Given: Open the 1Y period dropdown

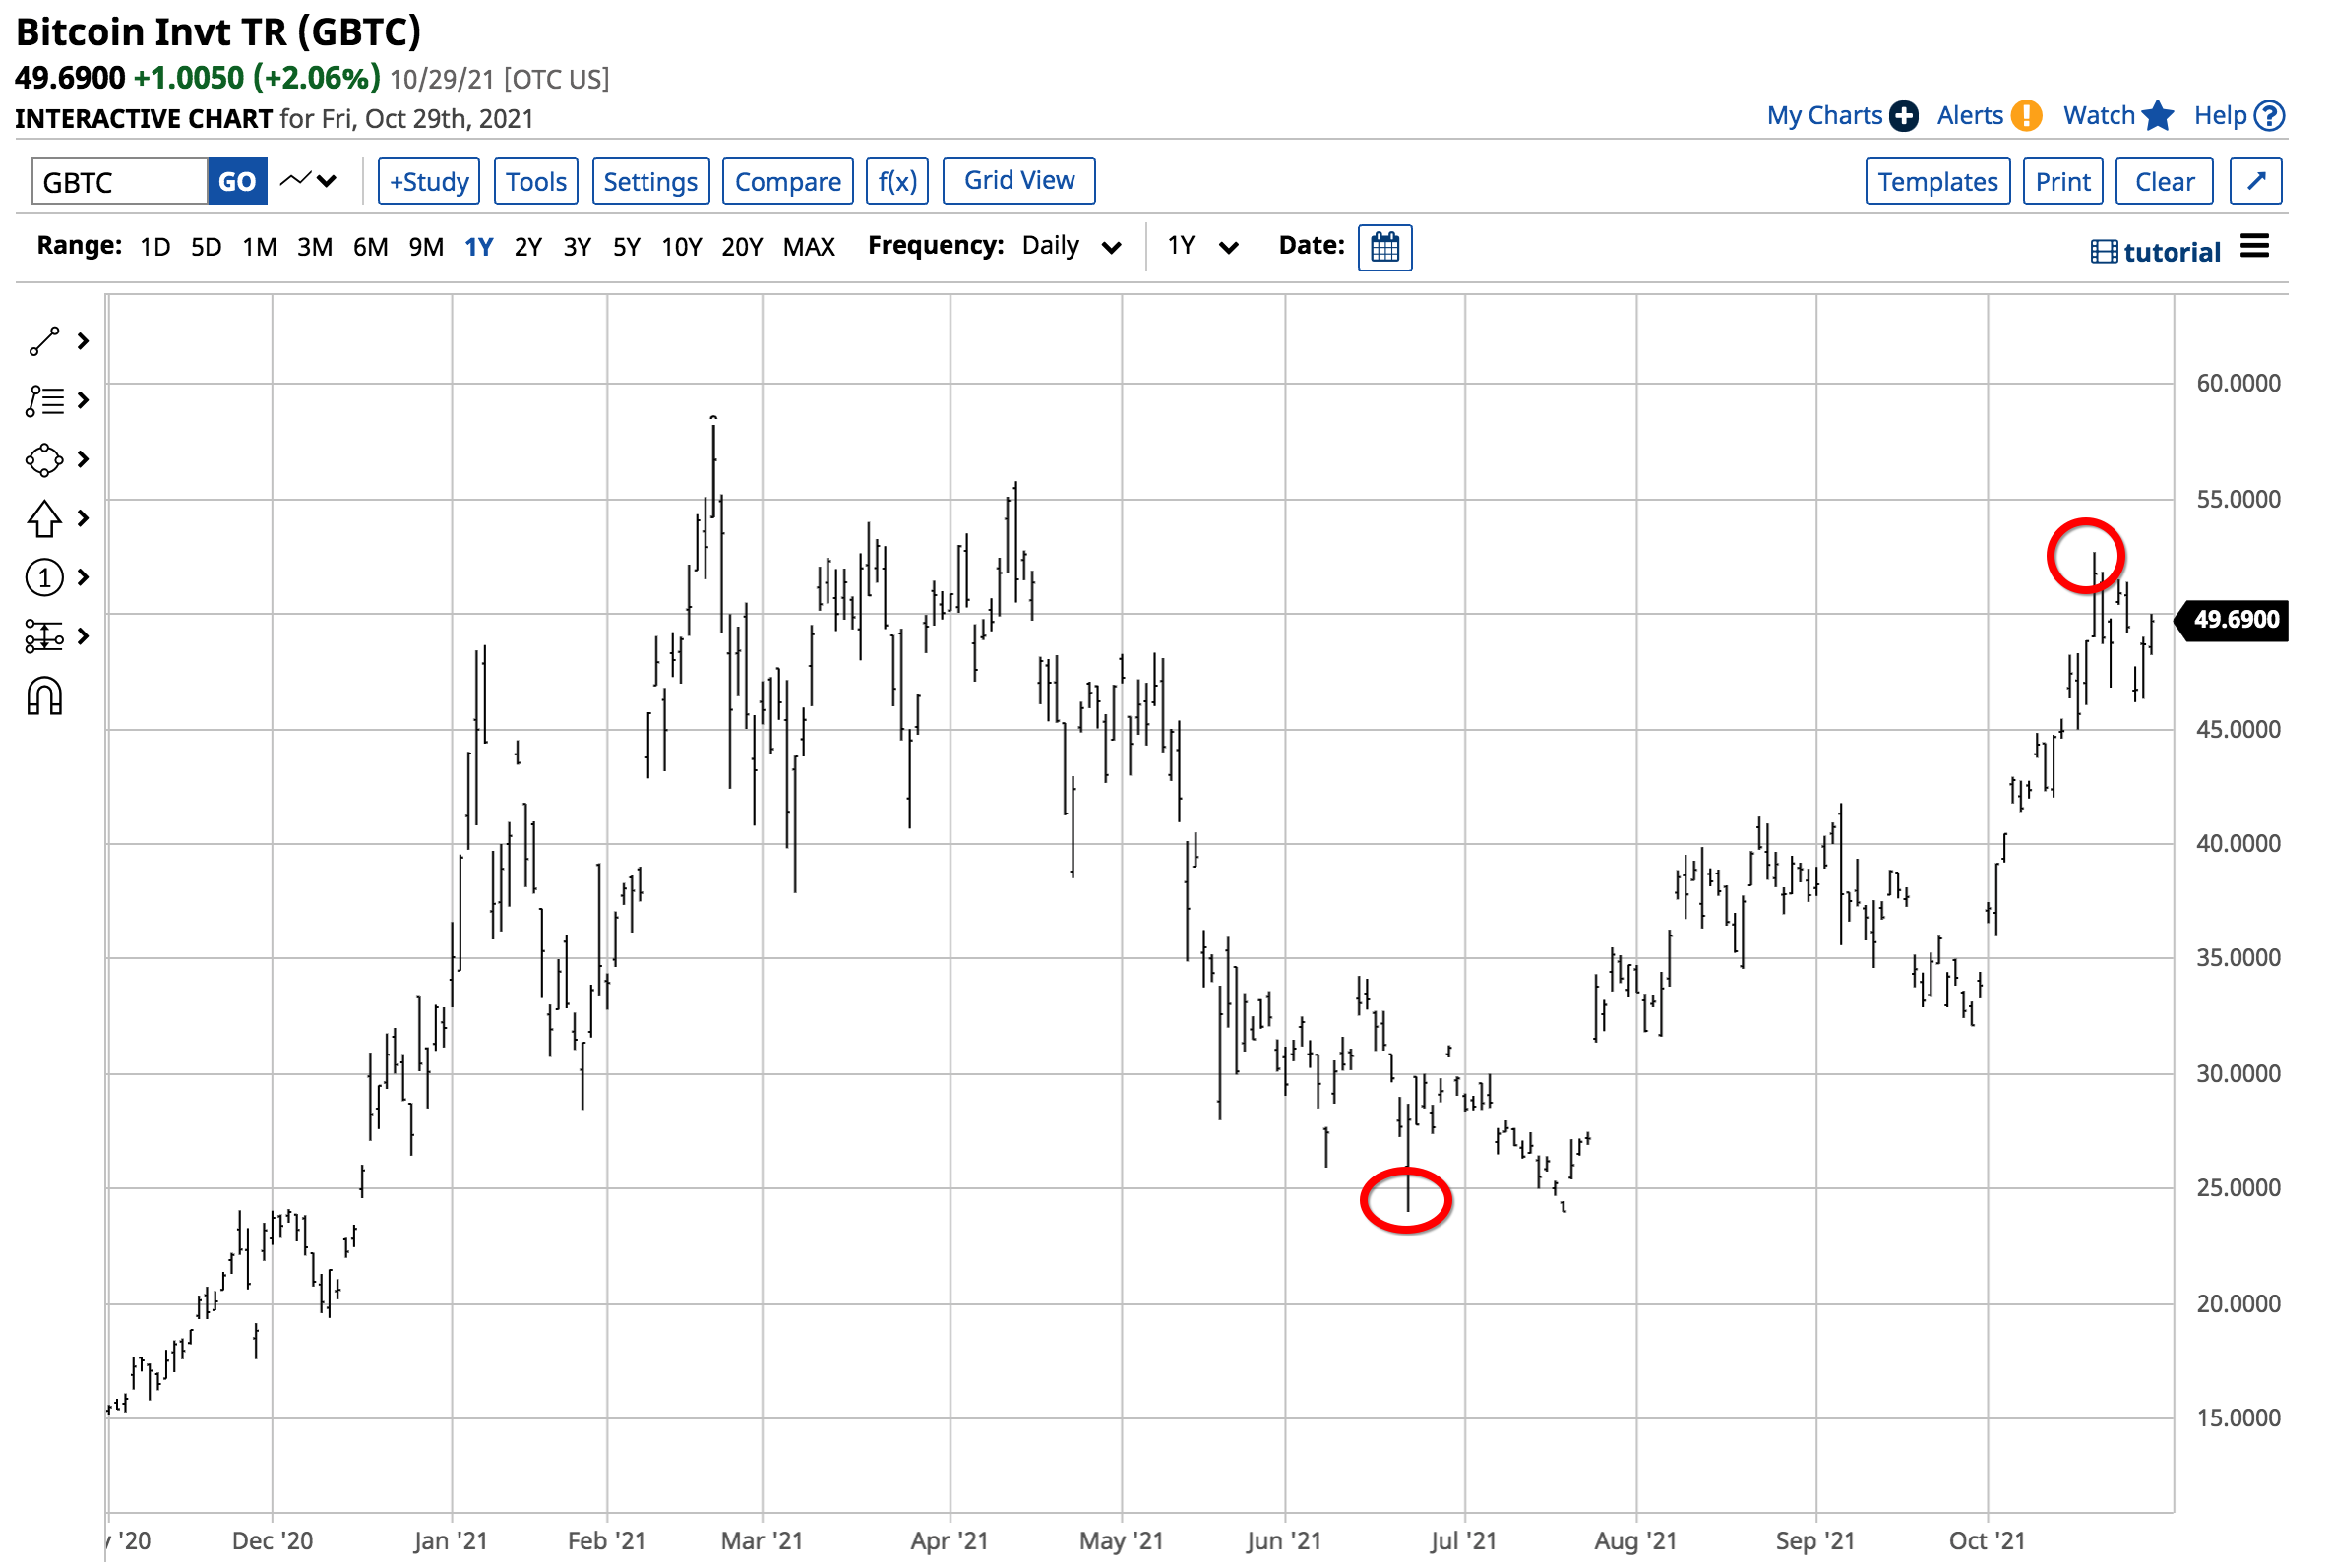Looking at the screenshot, I should pyautogui.click(x=1203, y=247).
